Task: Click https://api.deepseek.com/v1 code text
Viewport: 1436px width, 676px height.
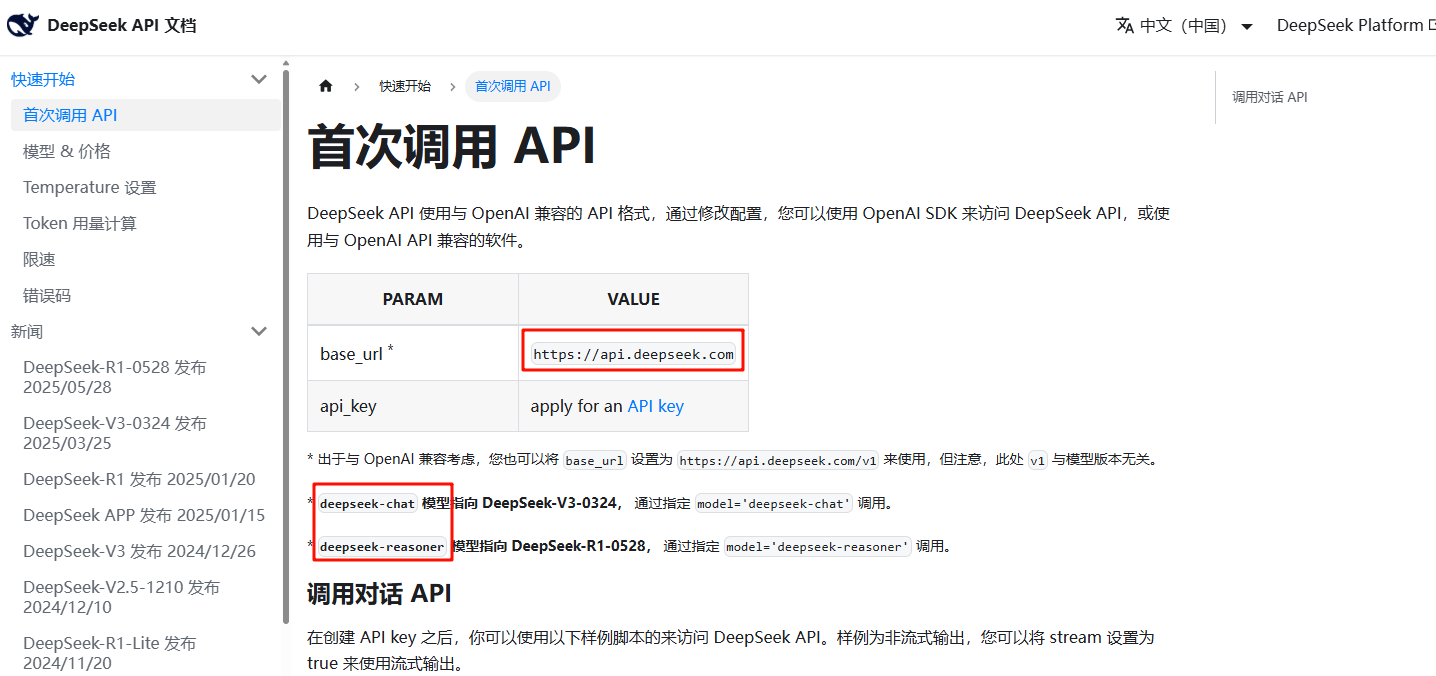Action: coord(778,461)
